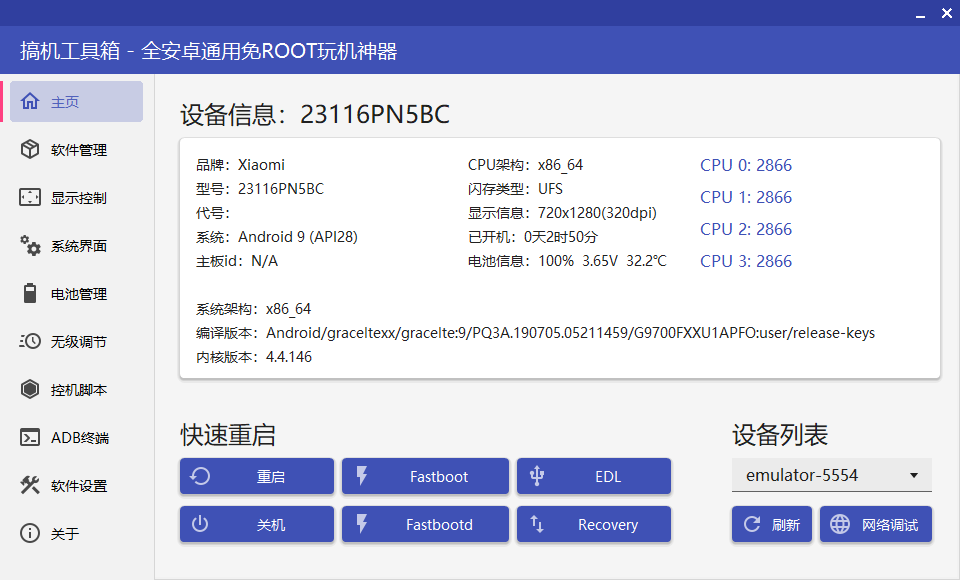Viewport: 960px width, 580px height.
Task: Open 无级调节 adjustment icon in sidebar
Action: pyautogui.click(x=30, y=341)
